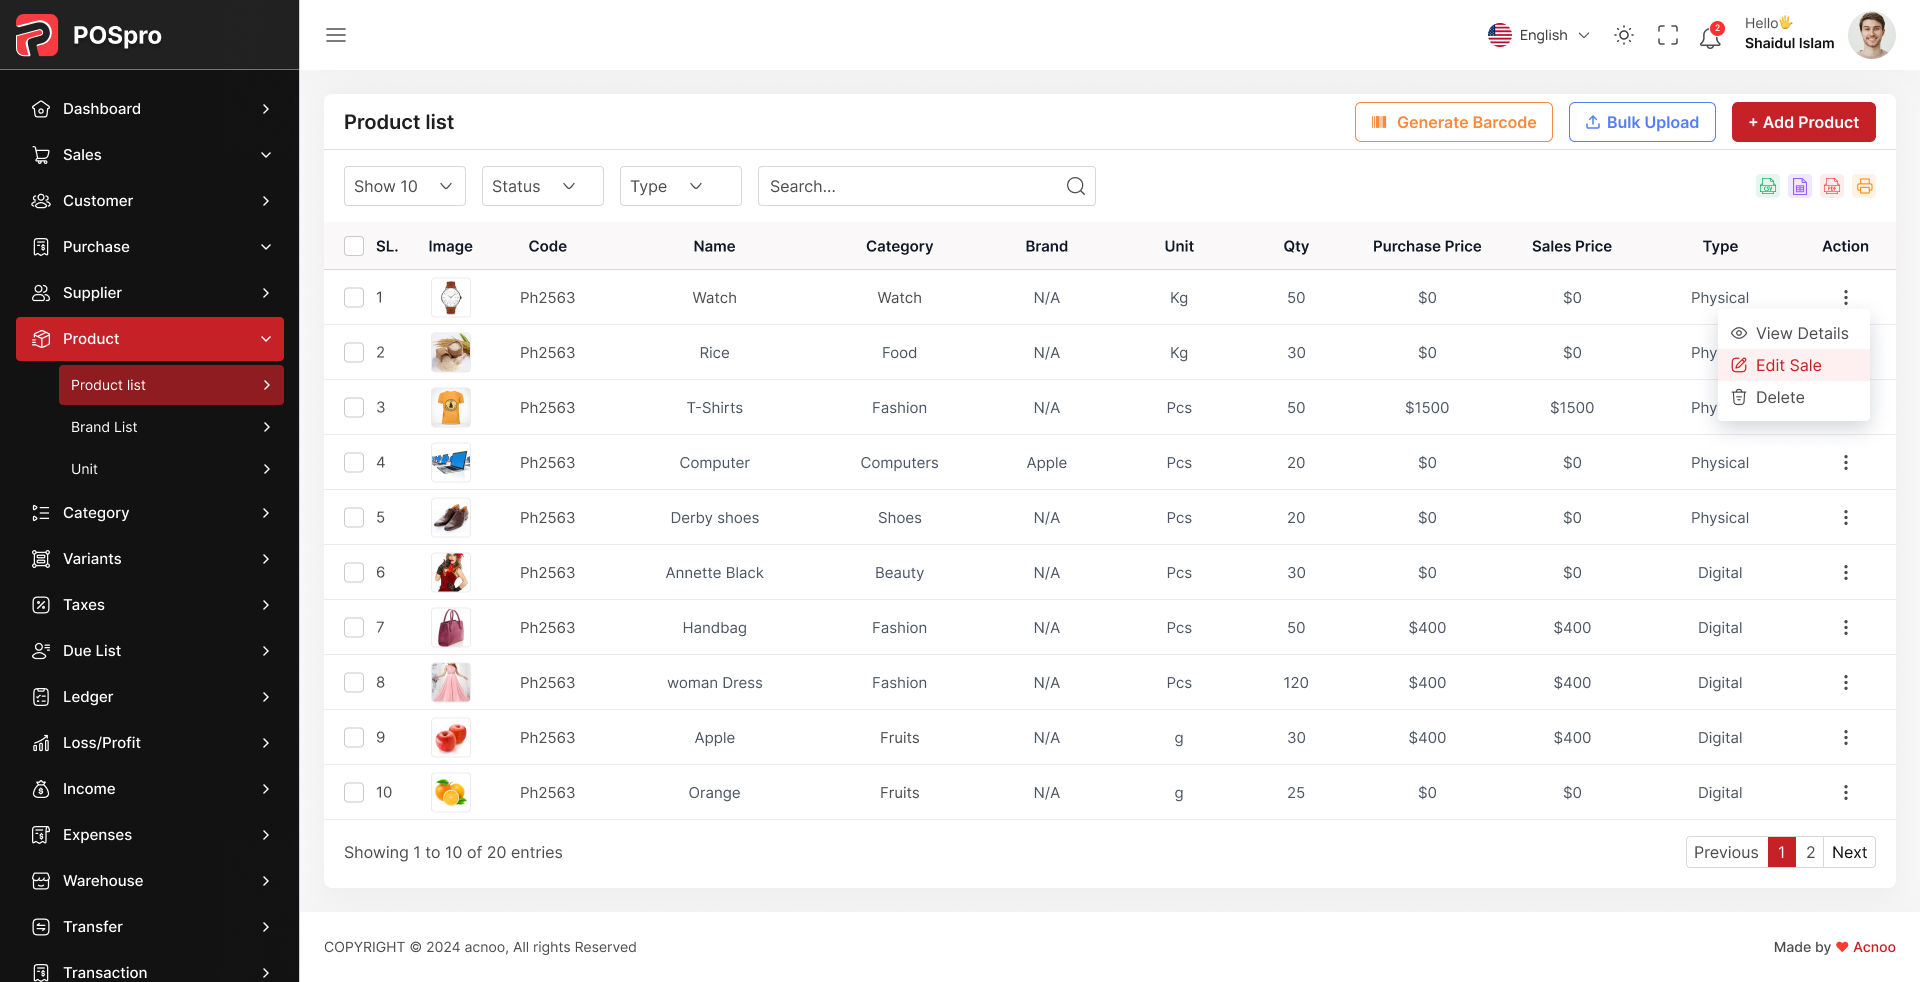This screenshot has width=1920, height=982.
Task: Select all products with the header checkbox
Action: point(353,246)
